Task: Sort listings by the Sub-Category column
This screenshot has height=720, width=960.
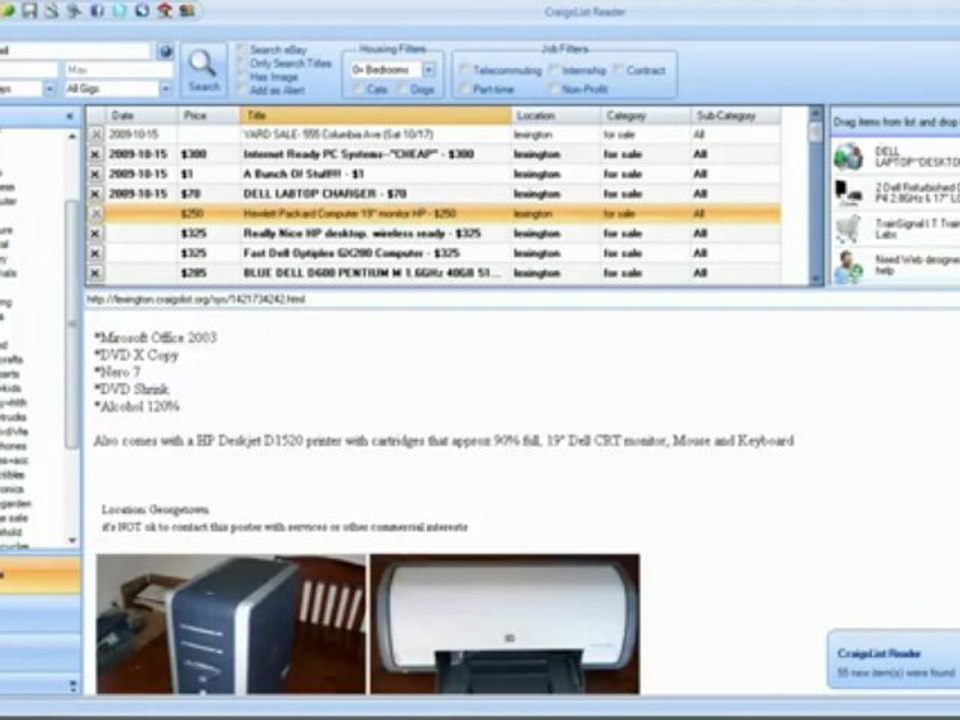Action: tap(736, 116)
